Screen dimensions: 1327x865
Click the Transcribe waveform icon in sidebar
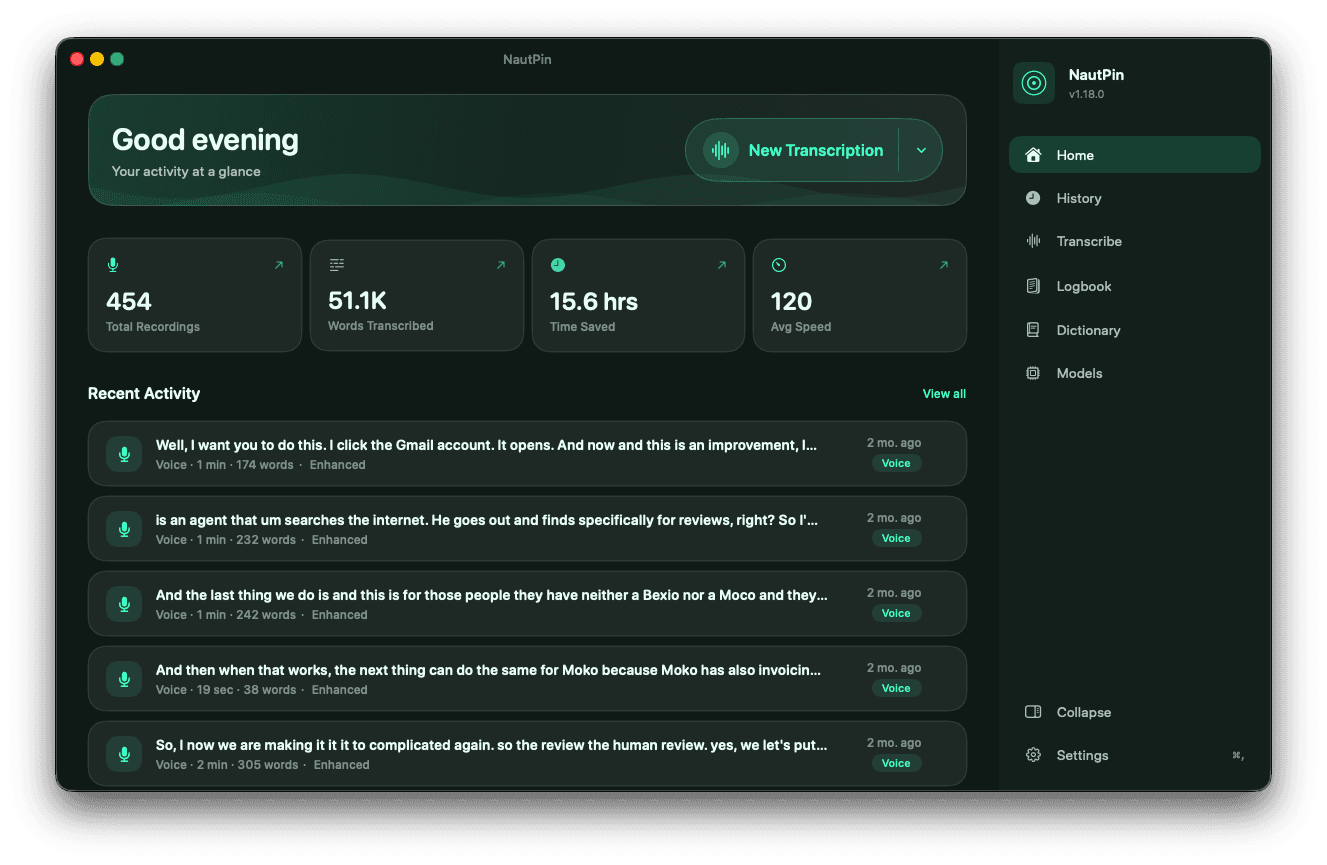tap(1033, 241)
